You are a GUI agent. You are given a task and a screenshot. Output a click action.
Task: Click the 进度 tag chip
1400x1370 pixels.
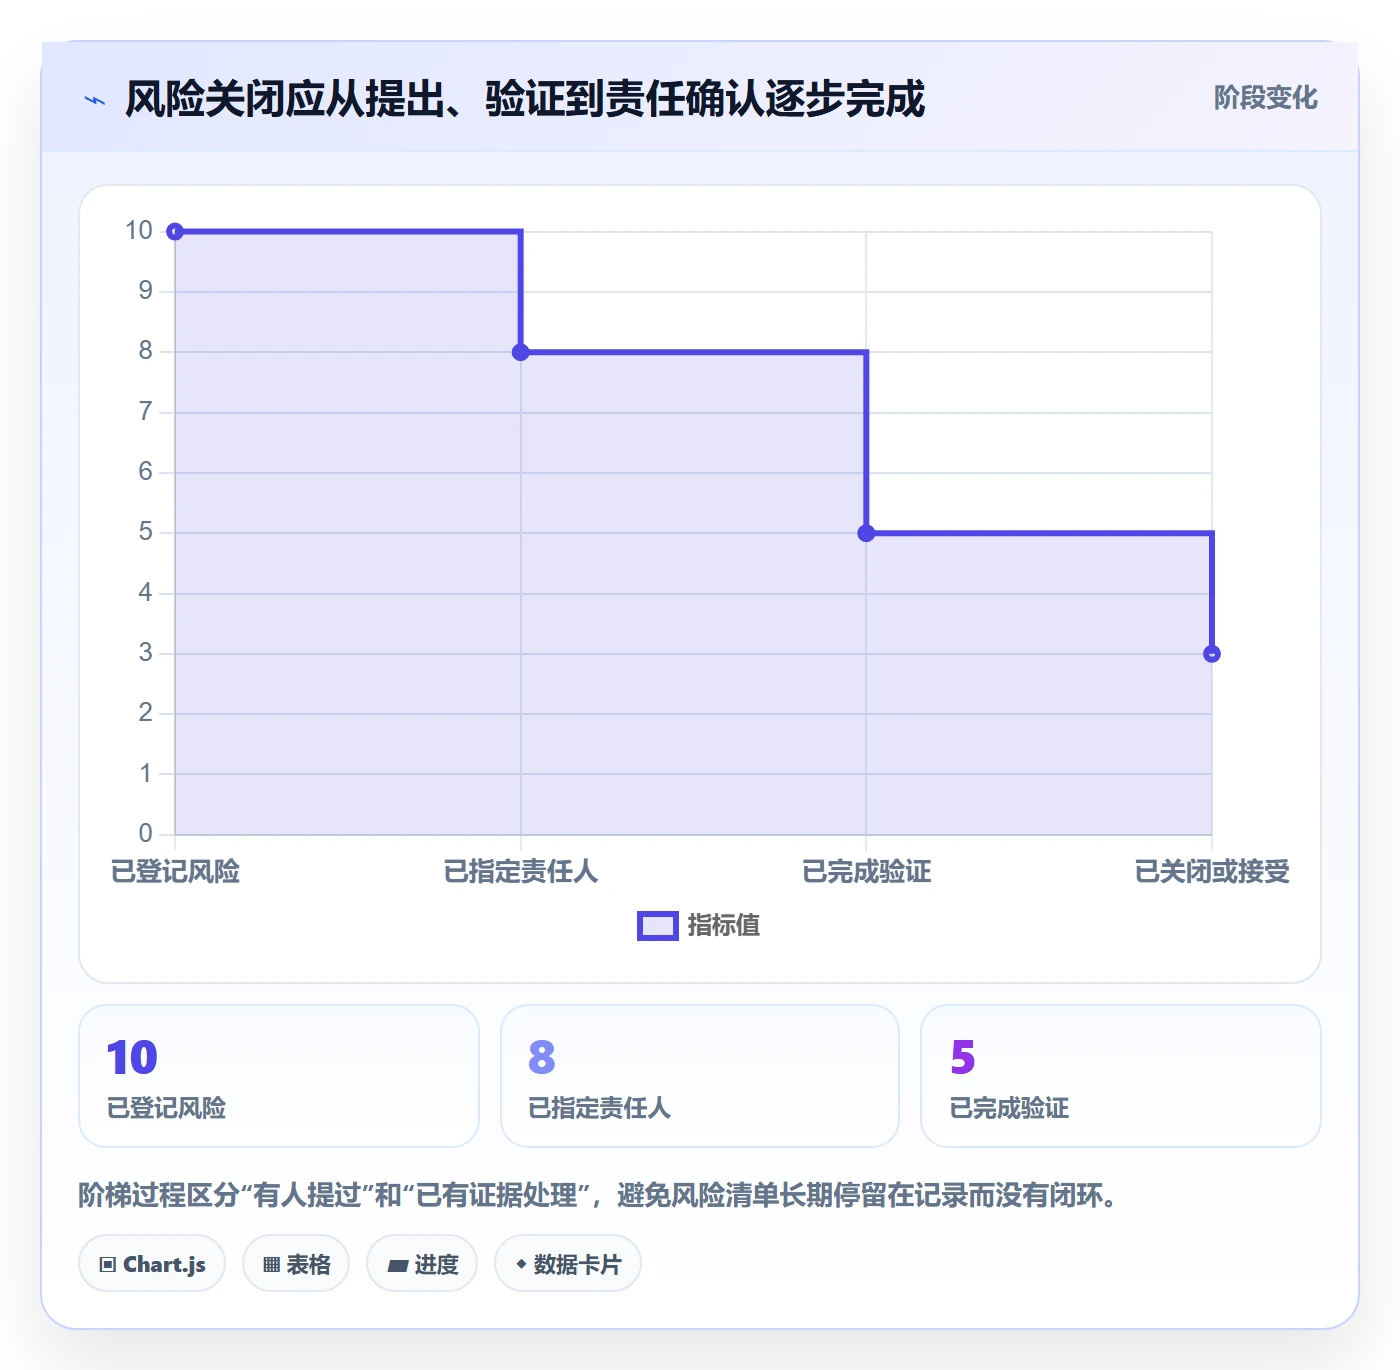tap(422, 1264)
